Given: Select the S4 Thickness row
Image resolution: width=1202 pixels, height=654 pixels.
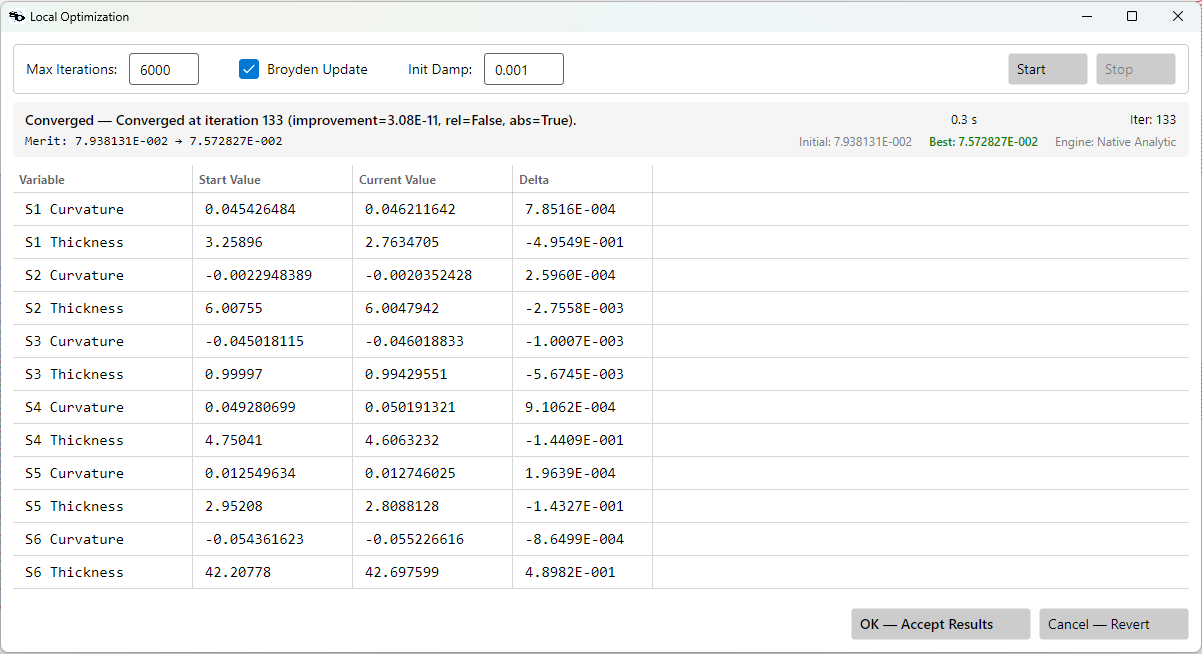Looking at the screenshot, I should (x=600, y=440).
